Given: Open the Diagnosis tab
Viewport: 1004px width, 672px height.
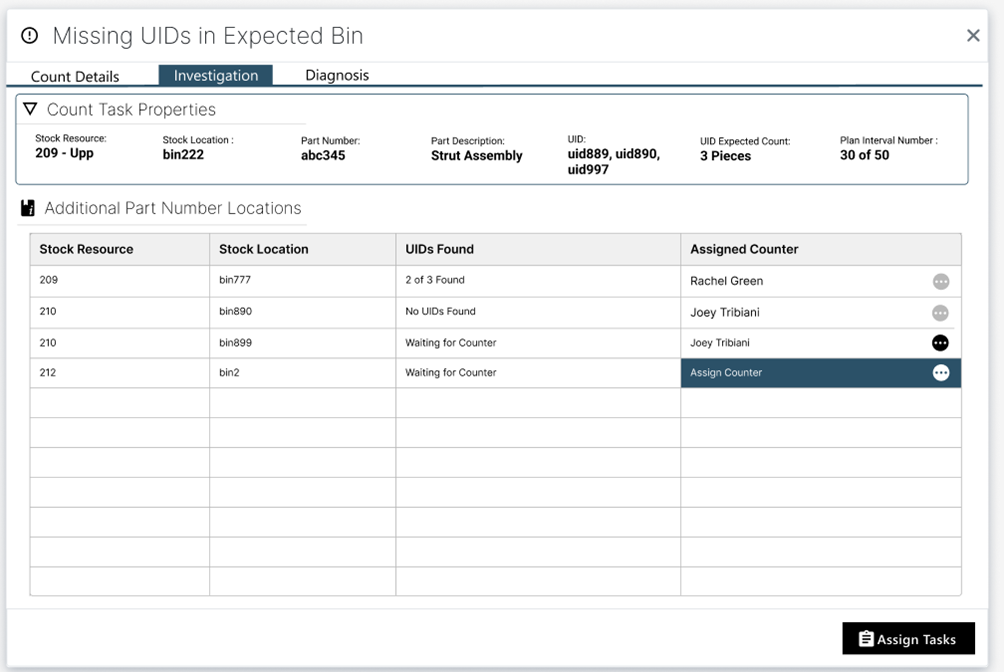Looking at the screenshot, I should tap(337, 75).
